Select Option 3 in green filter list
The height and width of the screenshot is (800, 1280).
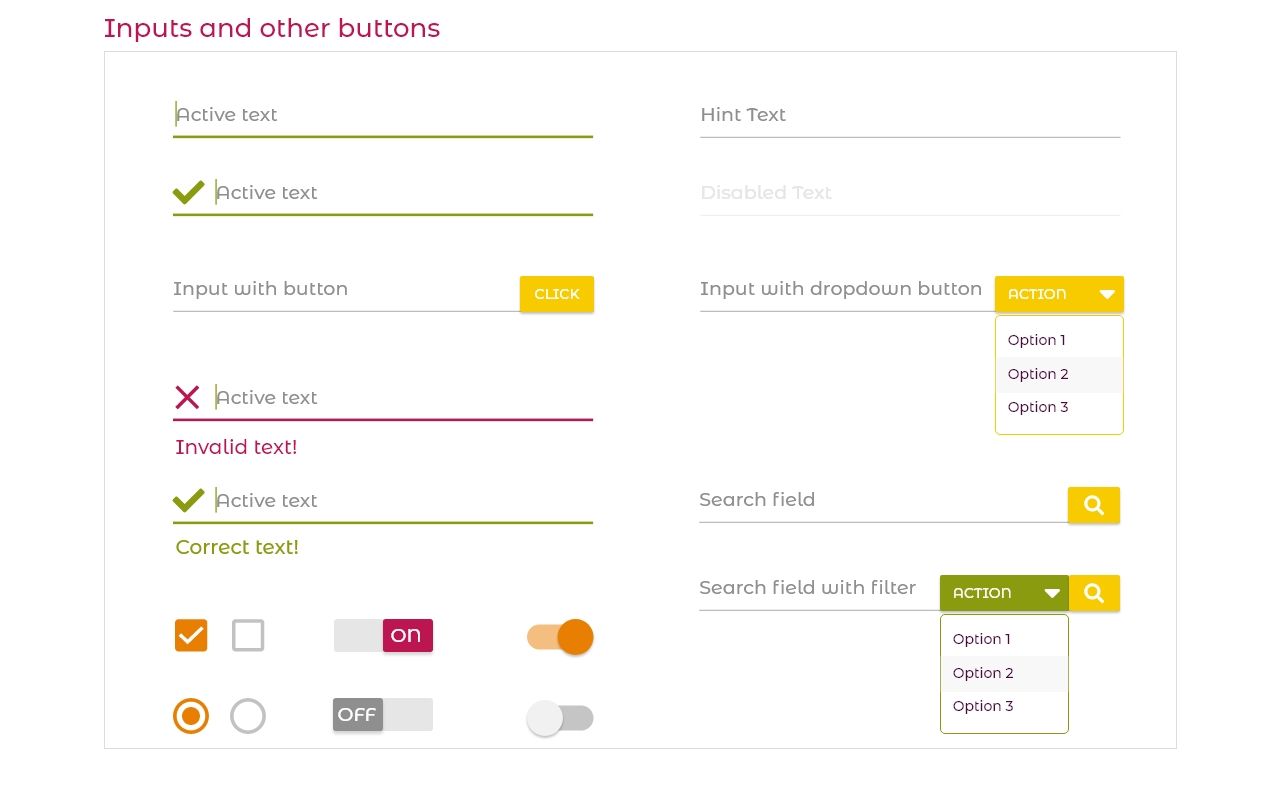click(x=983, y=706)
